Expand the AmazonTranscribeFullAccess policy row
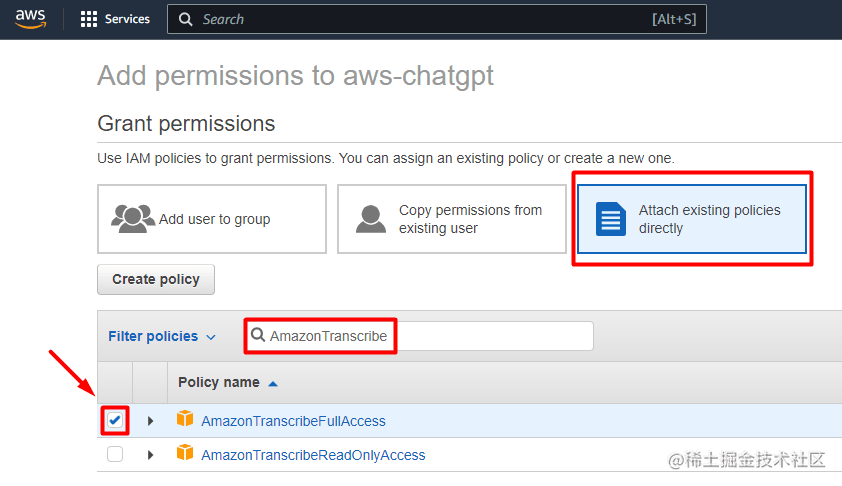Image resolution: width=842 pixels, height=486 pixels. (x=151, y=421)
